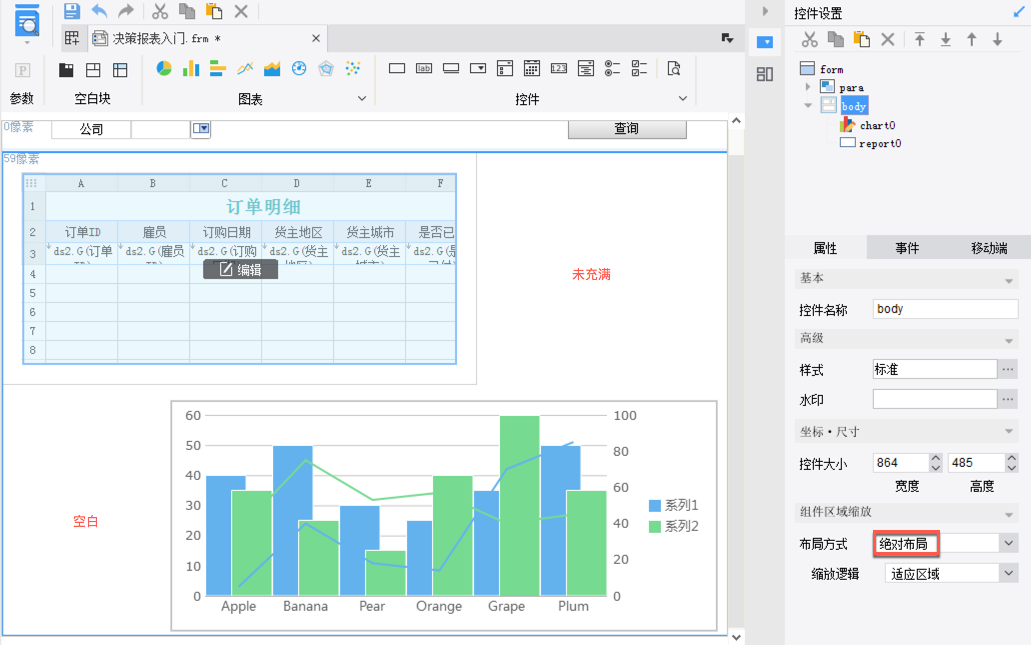Viewport: 1031px width, 645px height.
Task: Switch to the 移动端 tab
Action: (988, 248)
